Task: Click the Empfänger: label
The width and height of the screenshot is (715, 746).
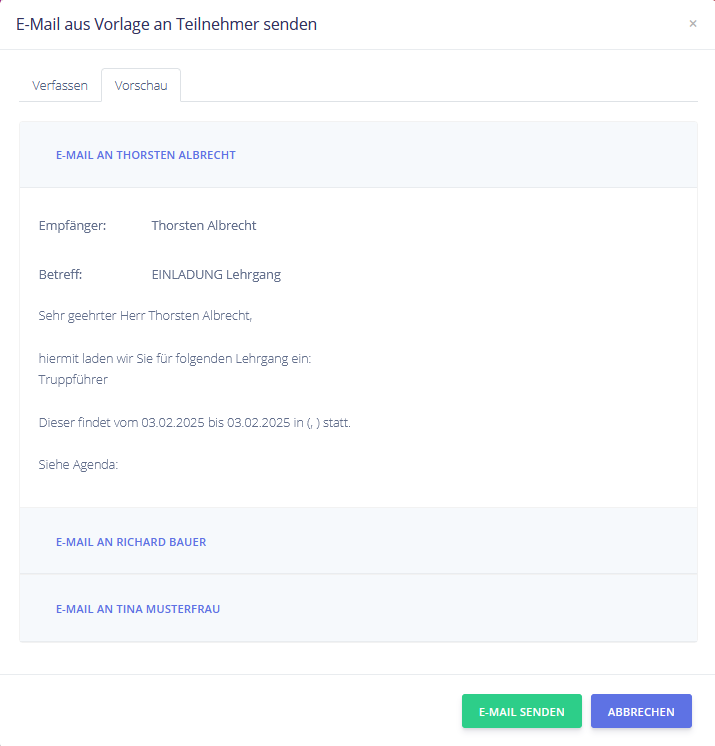Action: click(72, 226)
